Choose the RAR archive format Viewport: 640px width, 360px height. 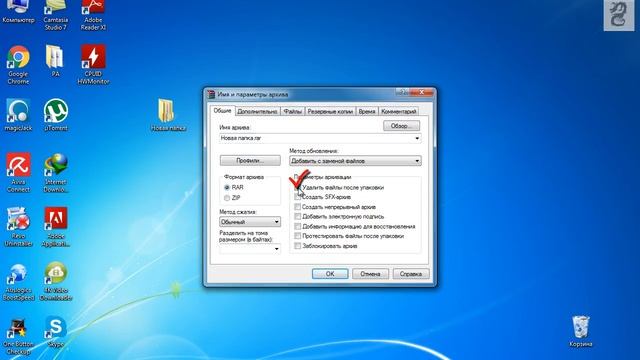click(x=227, y=187)
